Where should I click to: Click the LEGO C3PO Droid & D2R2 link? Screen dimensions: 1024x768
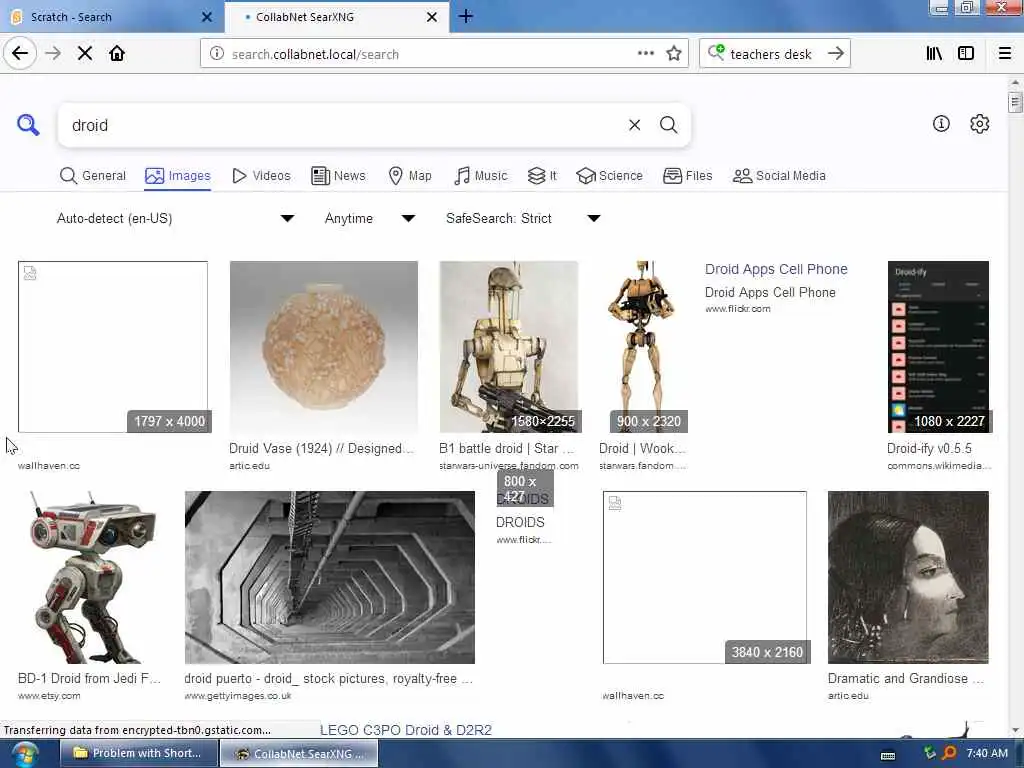coord(406,730)
